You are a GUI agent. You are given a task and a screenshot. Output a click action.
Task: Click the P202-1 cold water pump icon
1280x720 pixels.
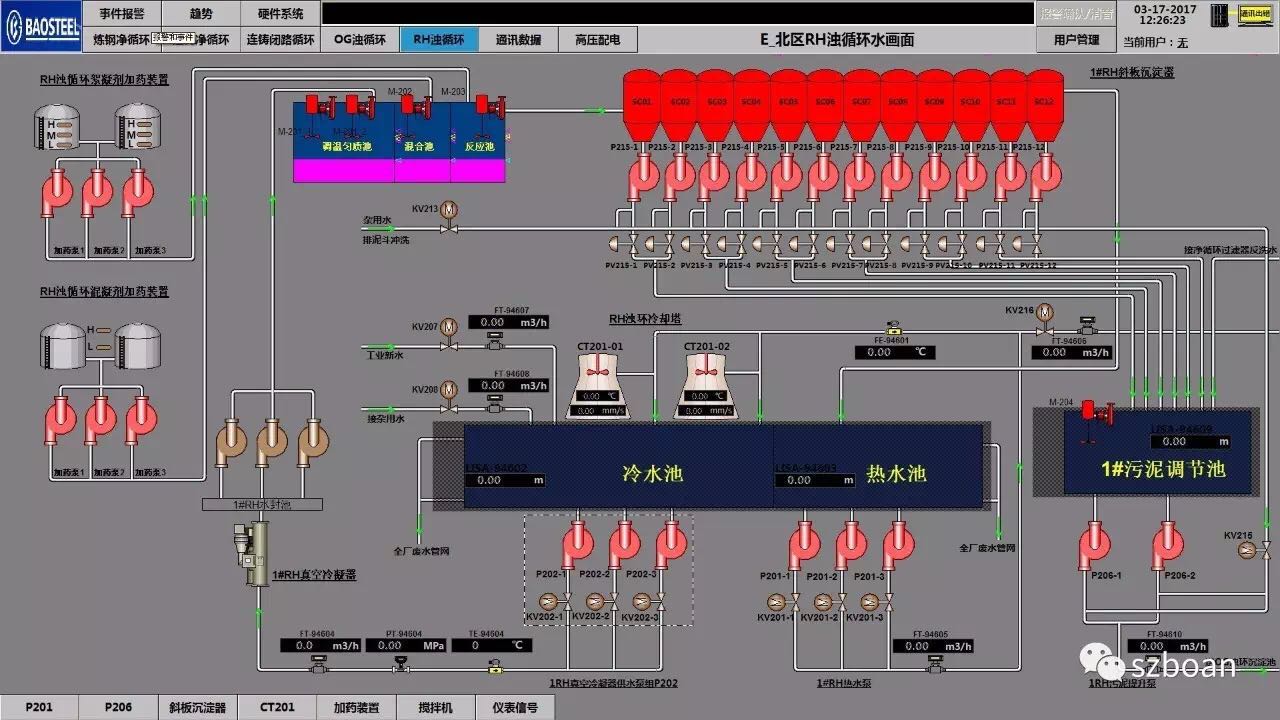[576, 543]
